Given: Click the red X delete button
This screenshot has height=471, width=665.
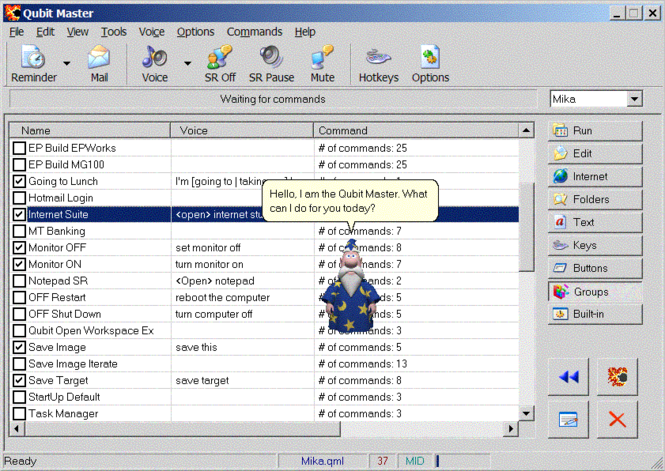Looking at the screenshot, I should (x=617, y=419).
